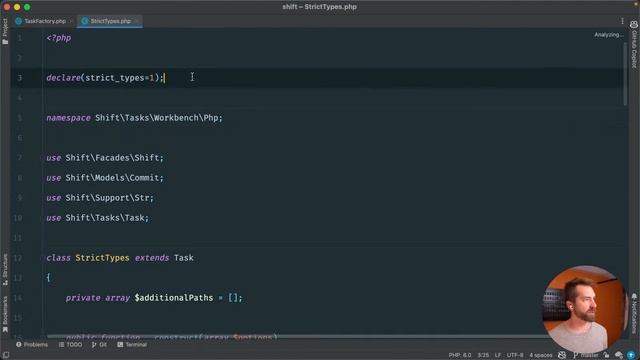The image size is (640, 360).
Task: Change the 4 spaces indent setting
Action: click(x=540, y=355)
